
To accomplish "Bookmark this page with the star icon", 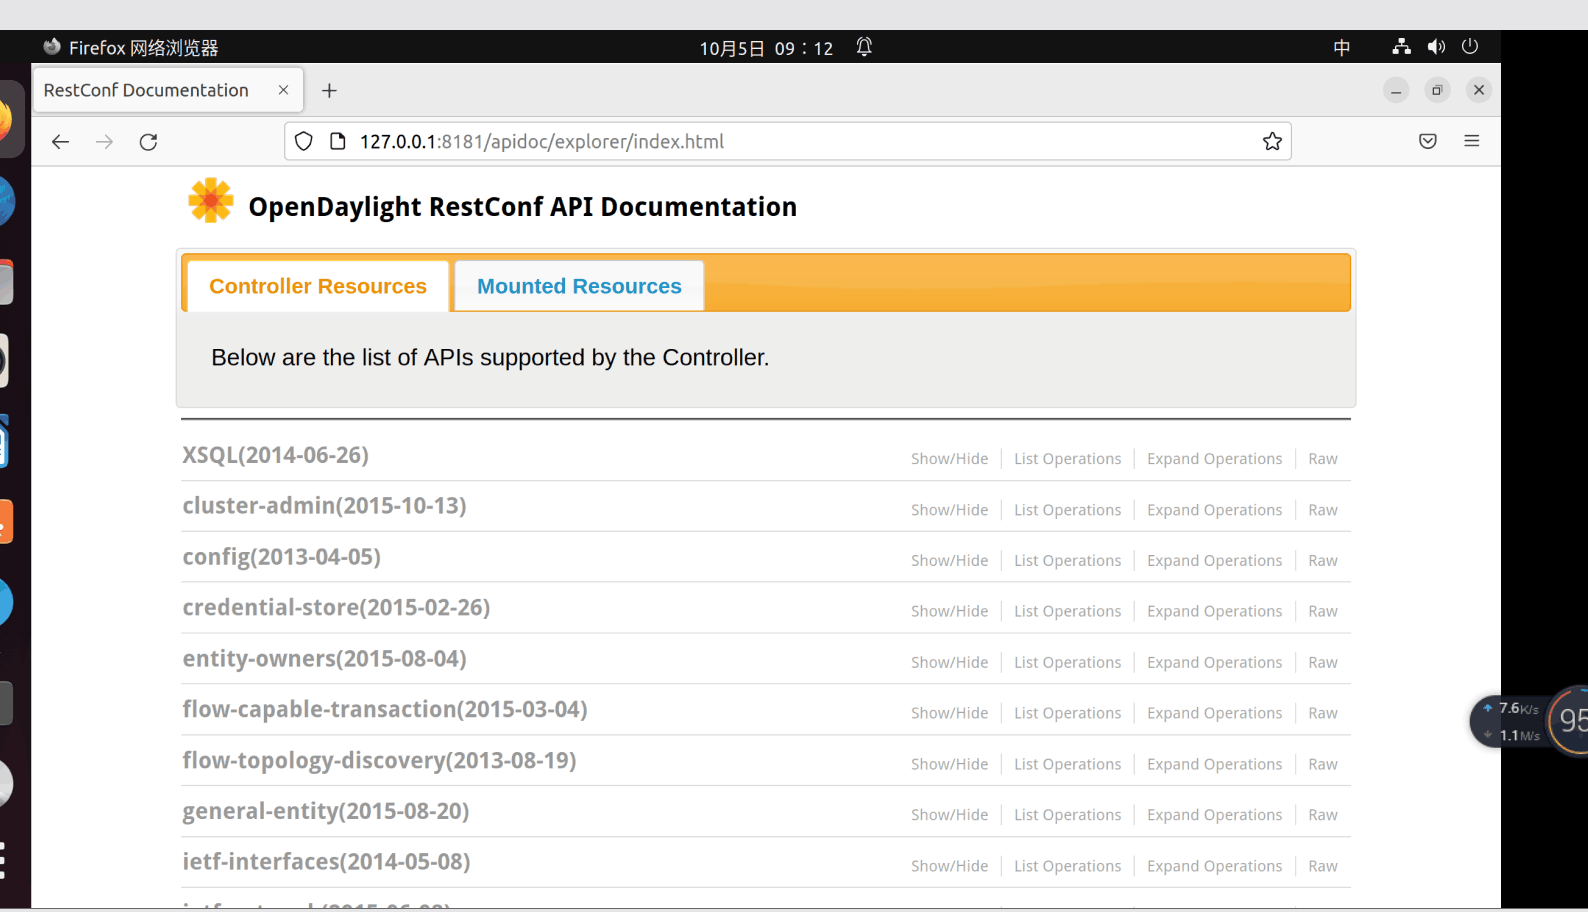I will 1272,141.
